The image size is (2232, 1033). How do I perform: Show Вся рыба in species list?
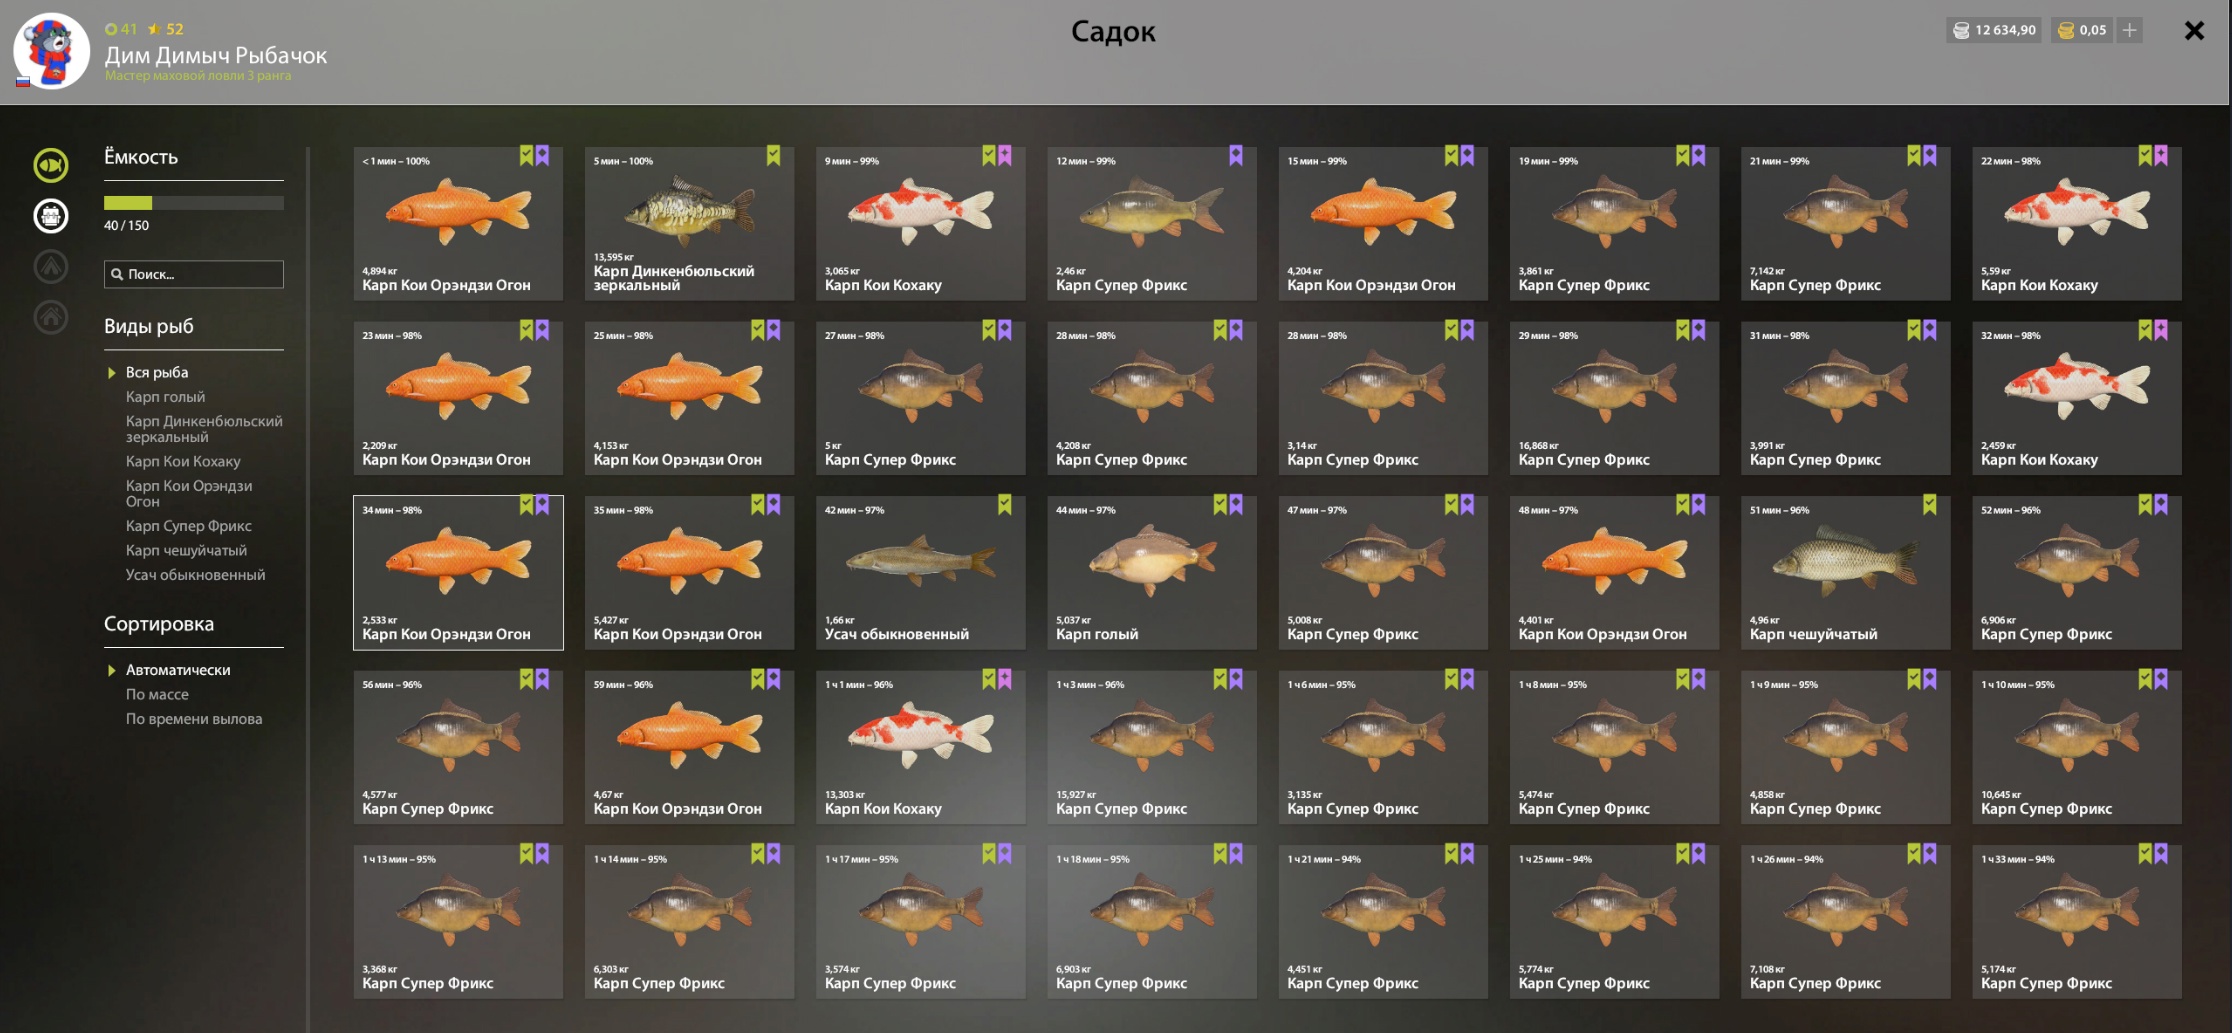pyautogui.click(x=157, y=372)
